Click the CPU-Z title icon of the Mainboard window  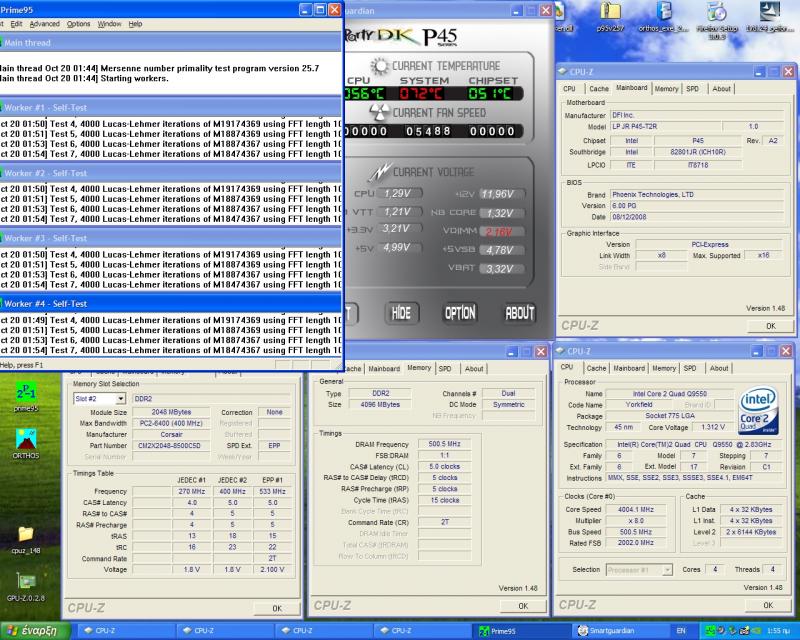coord(562,71)
